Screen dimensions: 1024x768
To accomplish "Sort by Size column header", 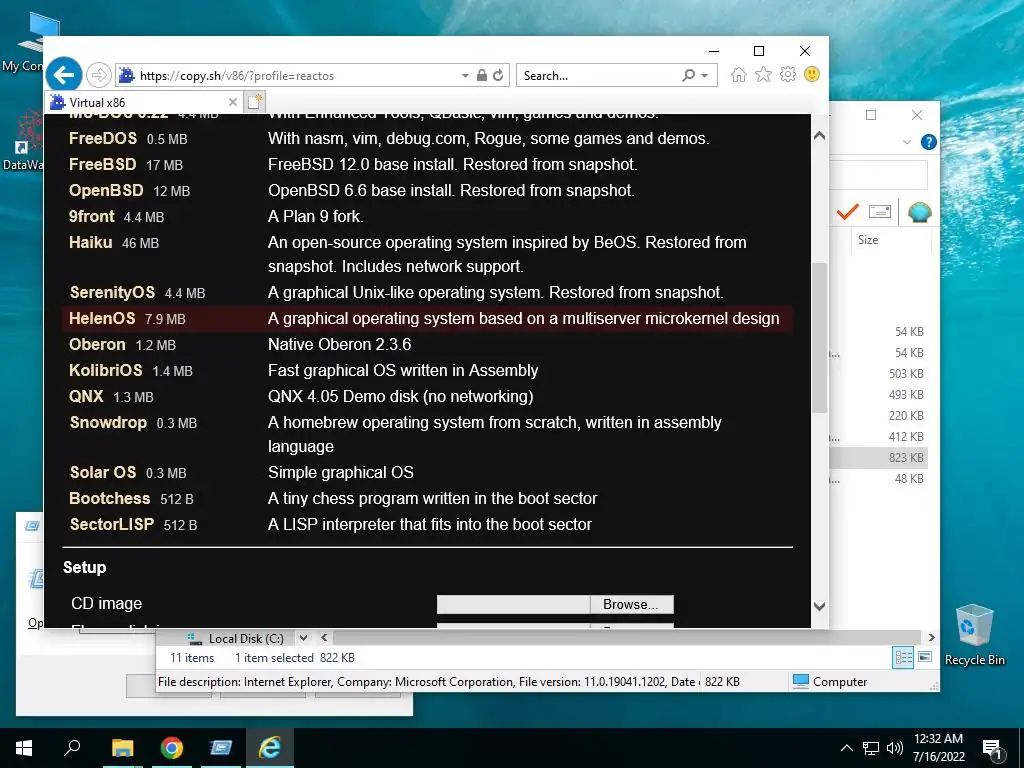I will point(868,240).
